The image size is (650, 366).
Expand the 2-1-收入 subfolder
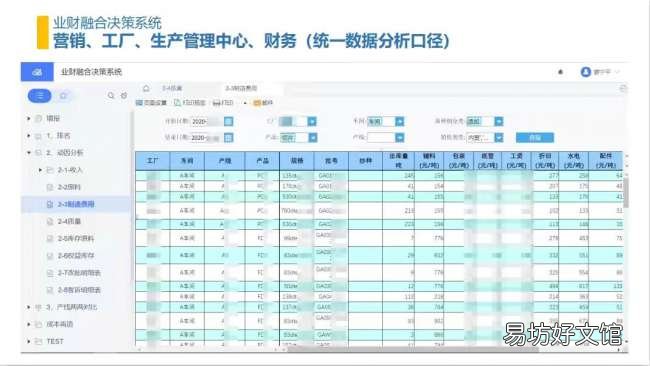tap(40, 170)
